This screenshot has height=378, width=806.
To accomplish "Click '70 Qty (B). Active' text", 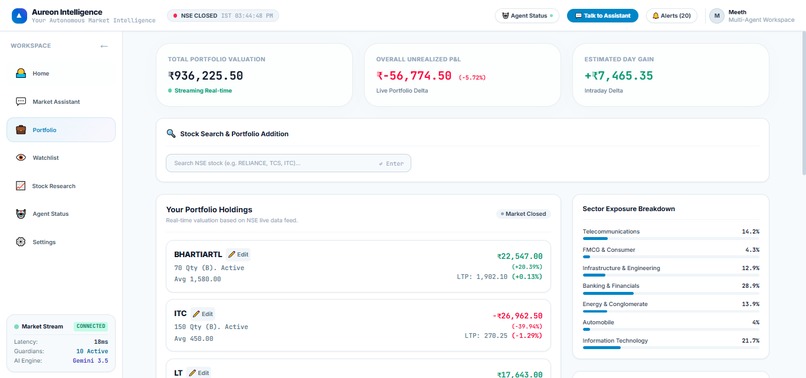I will [x=209, y=268].
